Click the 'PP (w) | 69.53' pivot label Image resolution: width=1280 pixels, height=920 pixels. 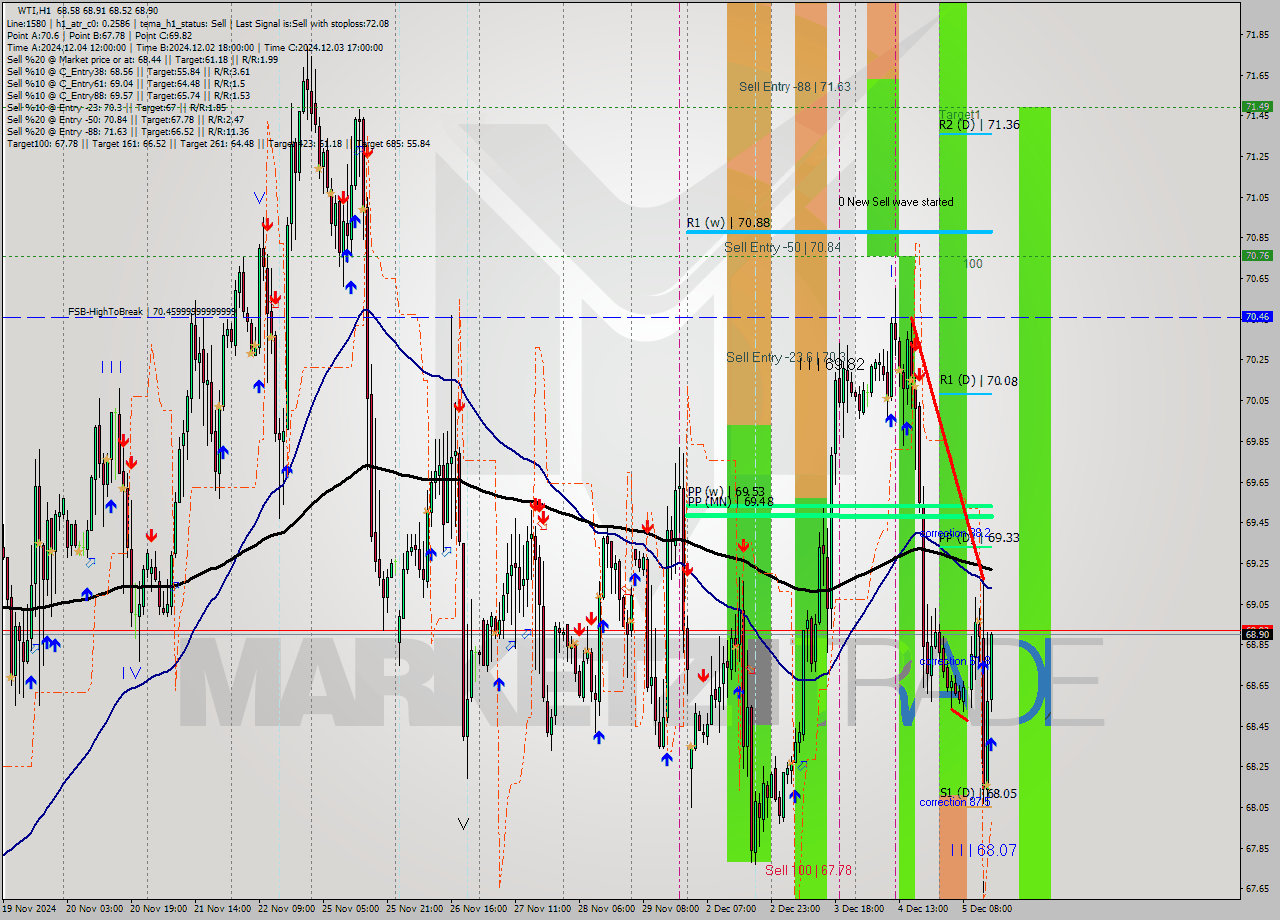pos(726,492)
